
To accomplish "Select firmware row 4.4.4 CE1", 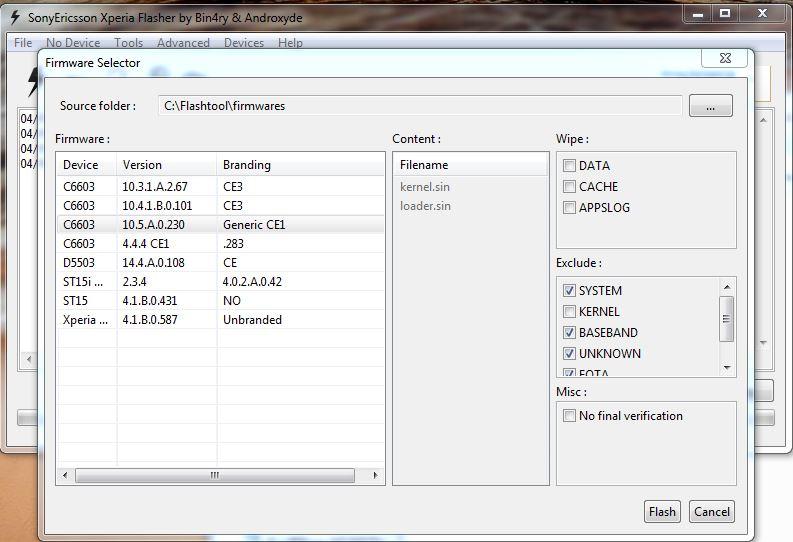I will pos(221,244).
